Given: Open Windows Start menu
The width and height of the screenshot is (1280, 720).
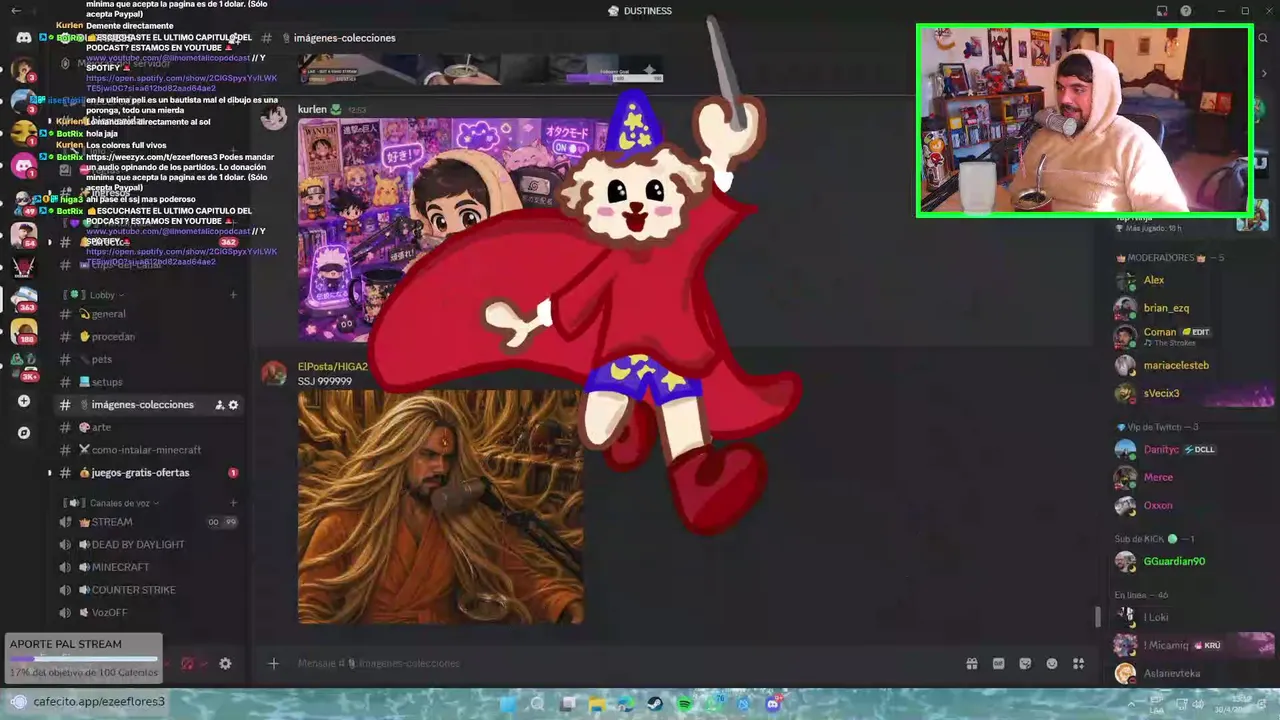Looking at the screenshot, I should [508, 704].
